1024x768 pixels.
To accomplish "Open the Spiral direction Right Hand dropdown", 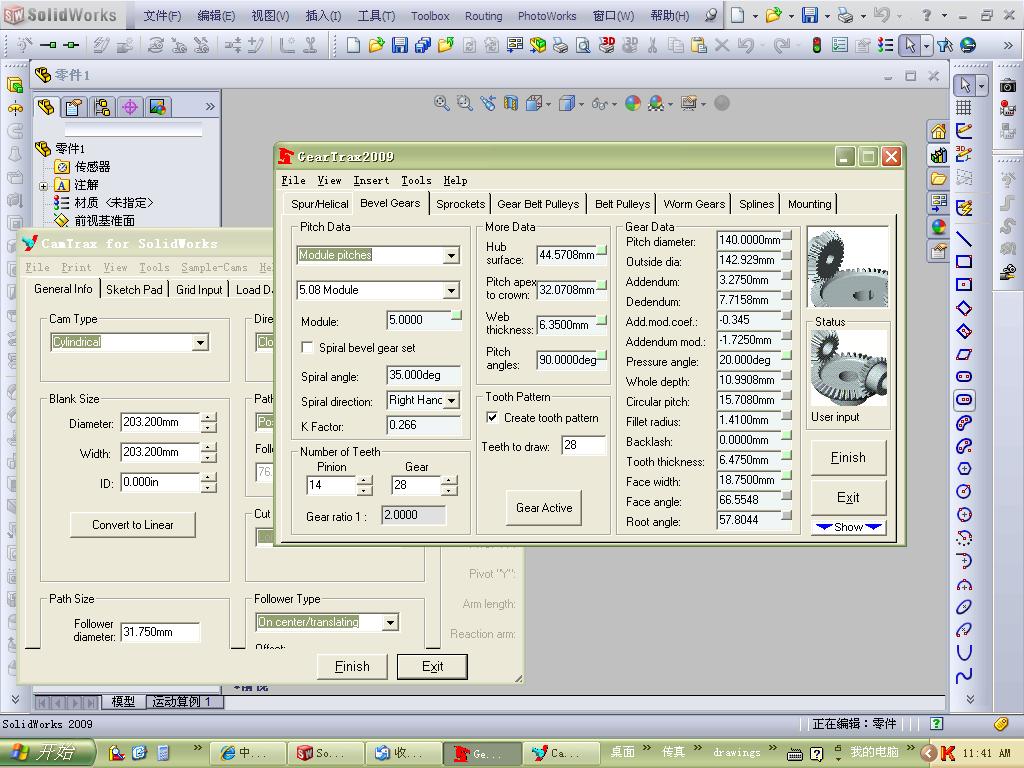I will (451, 400).
